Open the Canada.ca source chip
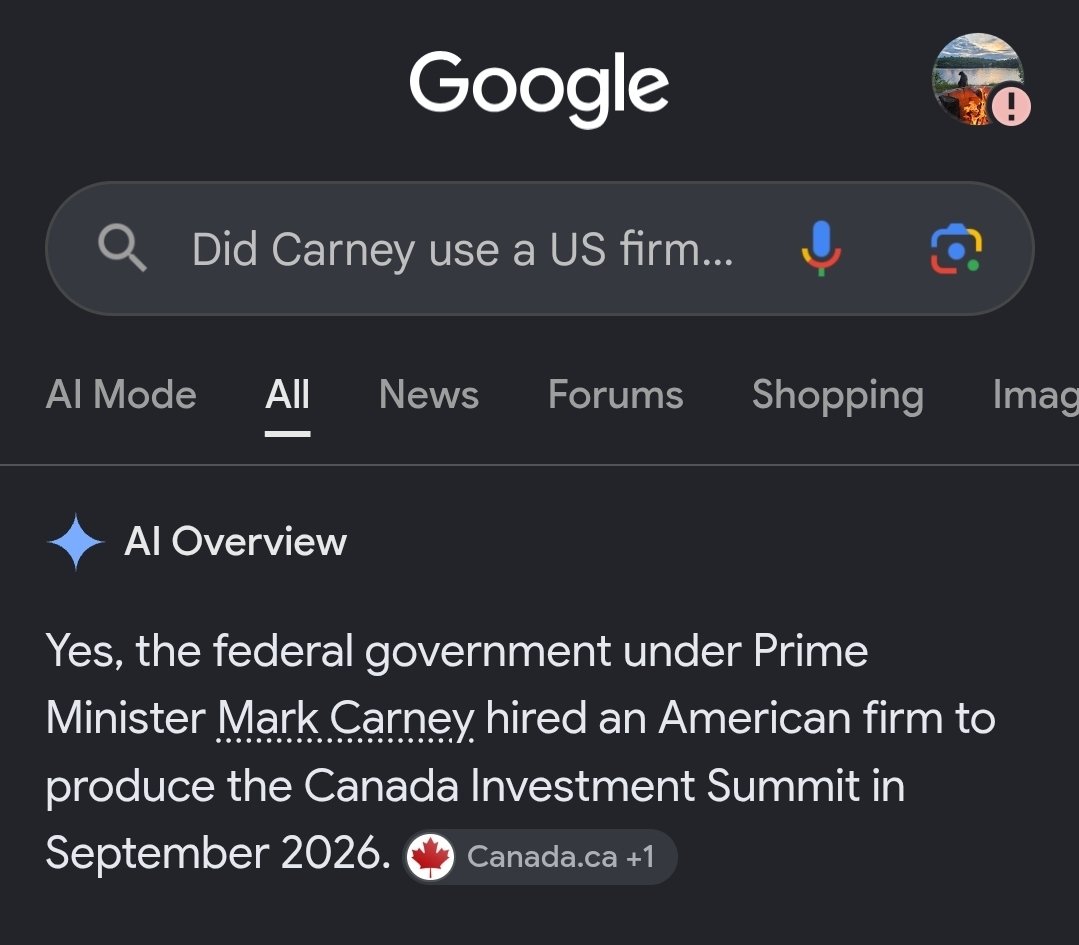The height and width of the screenshot is (945, 1079). tap(540, 857)
